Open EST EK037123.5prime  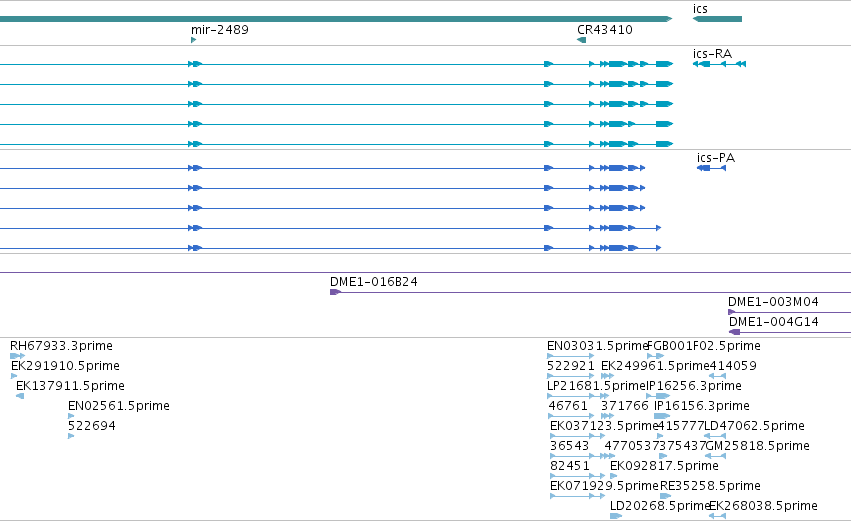point(604,426)
